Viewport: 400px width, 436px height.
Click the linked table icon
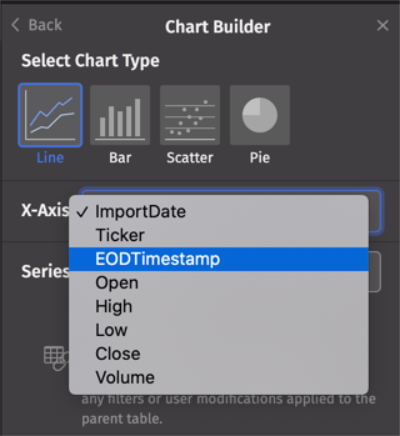(56, 358)
